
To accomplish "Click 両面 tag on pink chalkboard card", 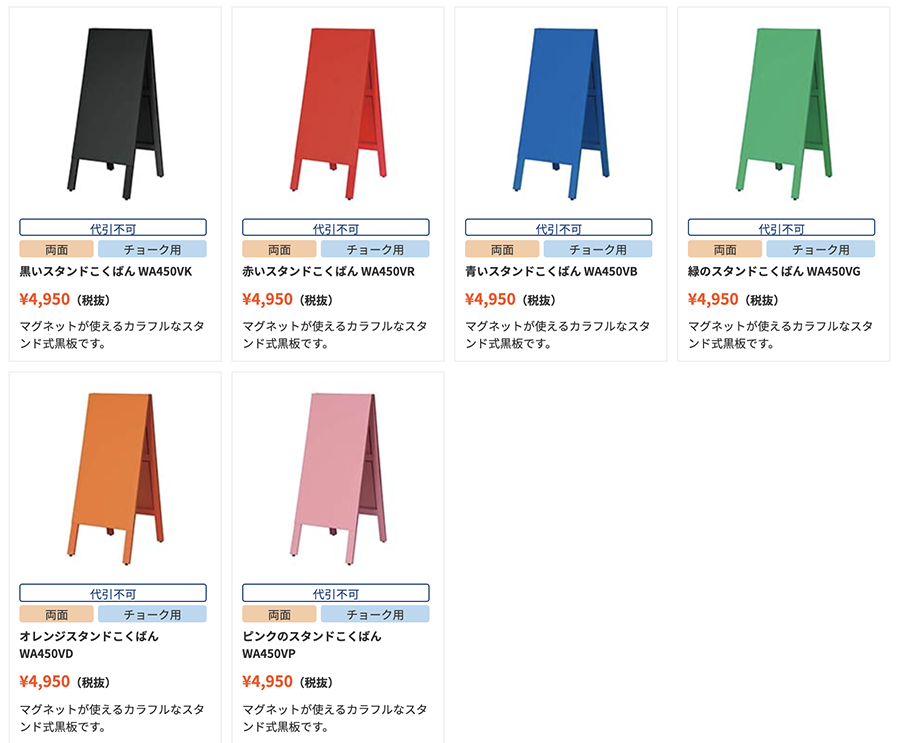I will (x=279, y=614).
